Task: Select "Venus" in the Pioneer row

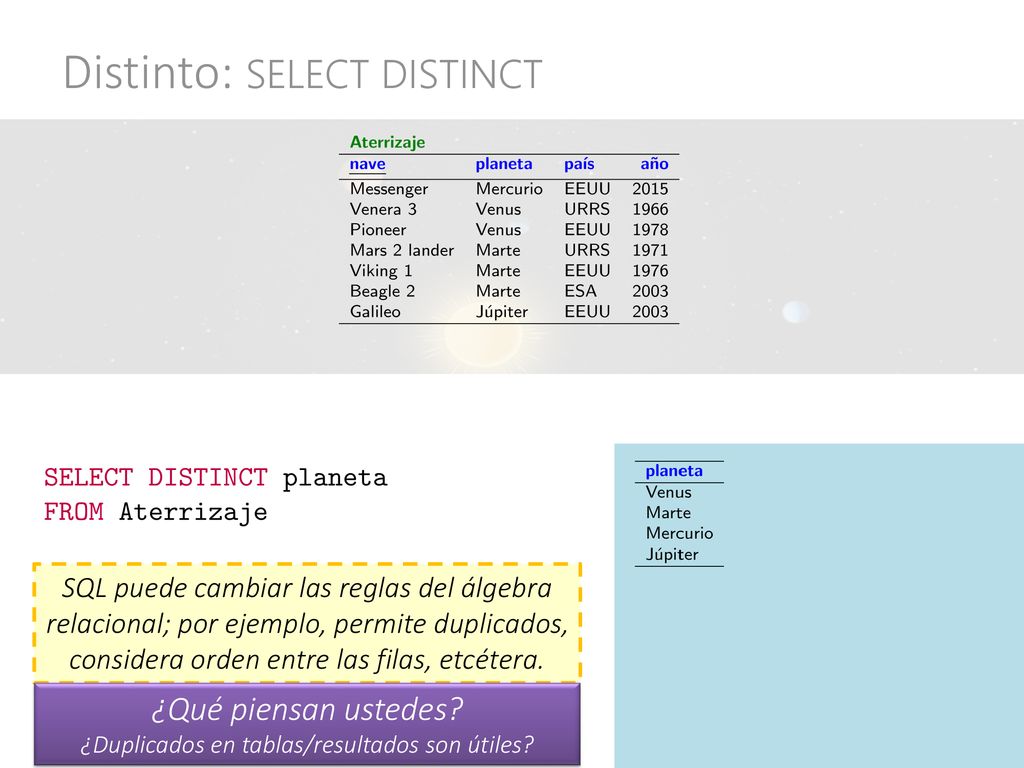Action: tap(498, 230)
